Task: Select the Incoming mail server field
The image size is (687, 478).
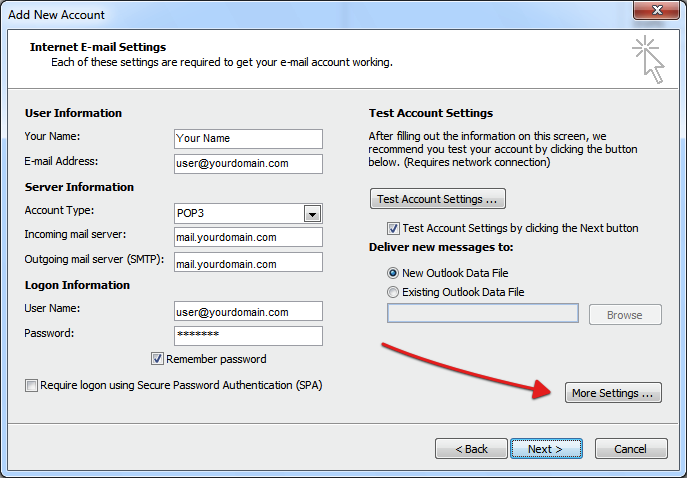Action: (x=248, y=237)
